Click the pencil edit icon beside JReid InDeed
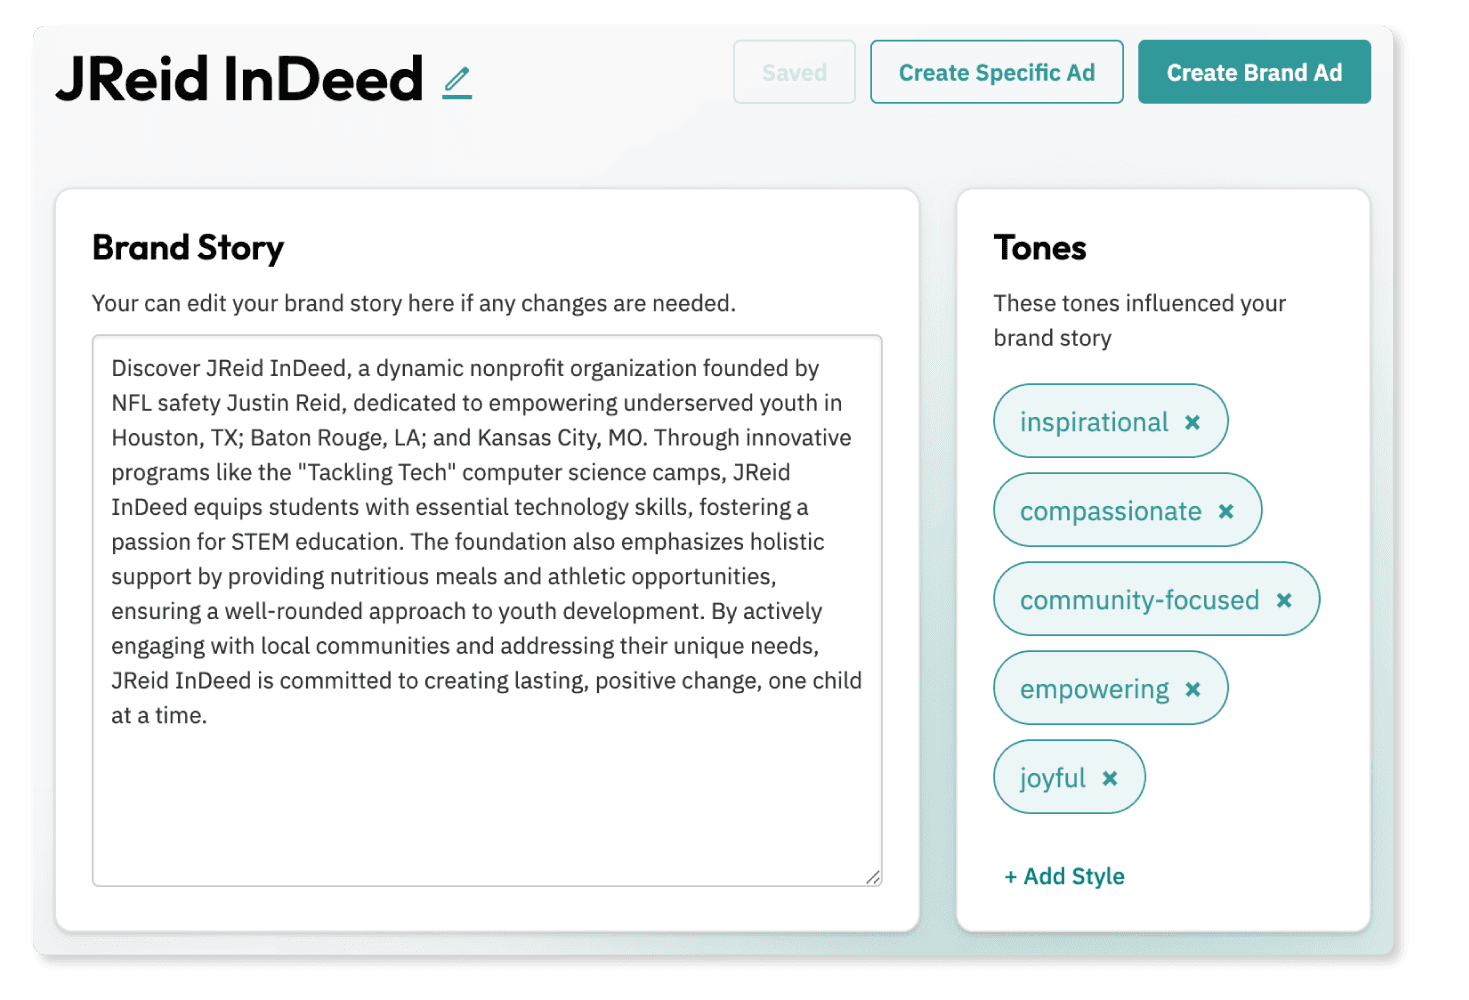 click(x=457, y=82)
